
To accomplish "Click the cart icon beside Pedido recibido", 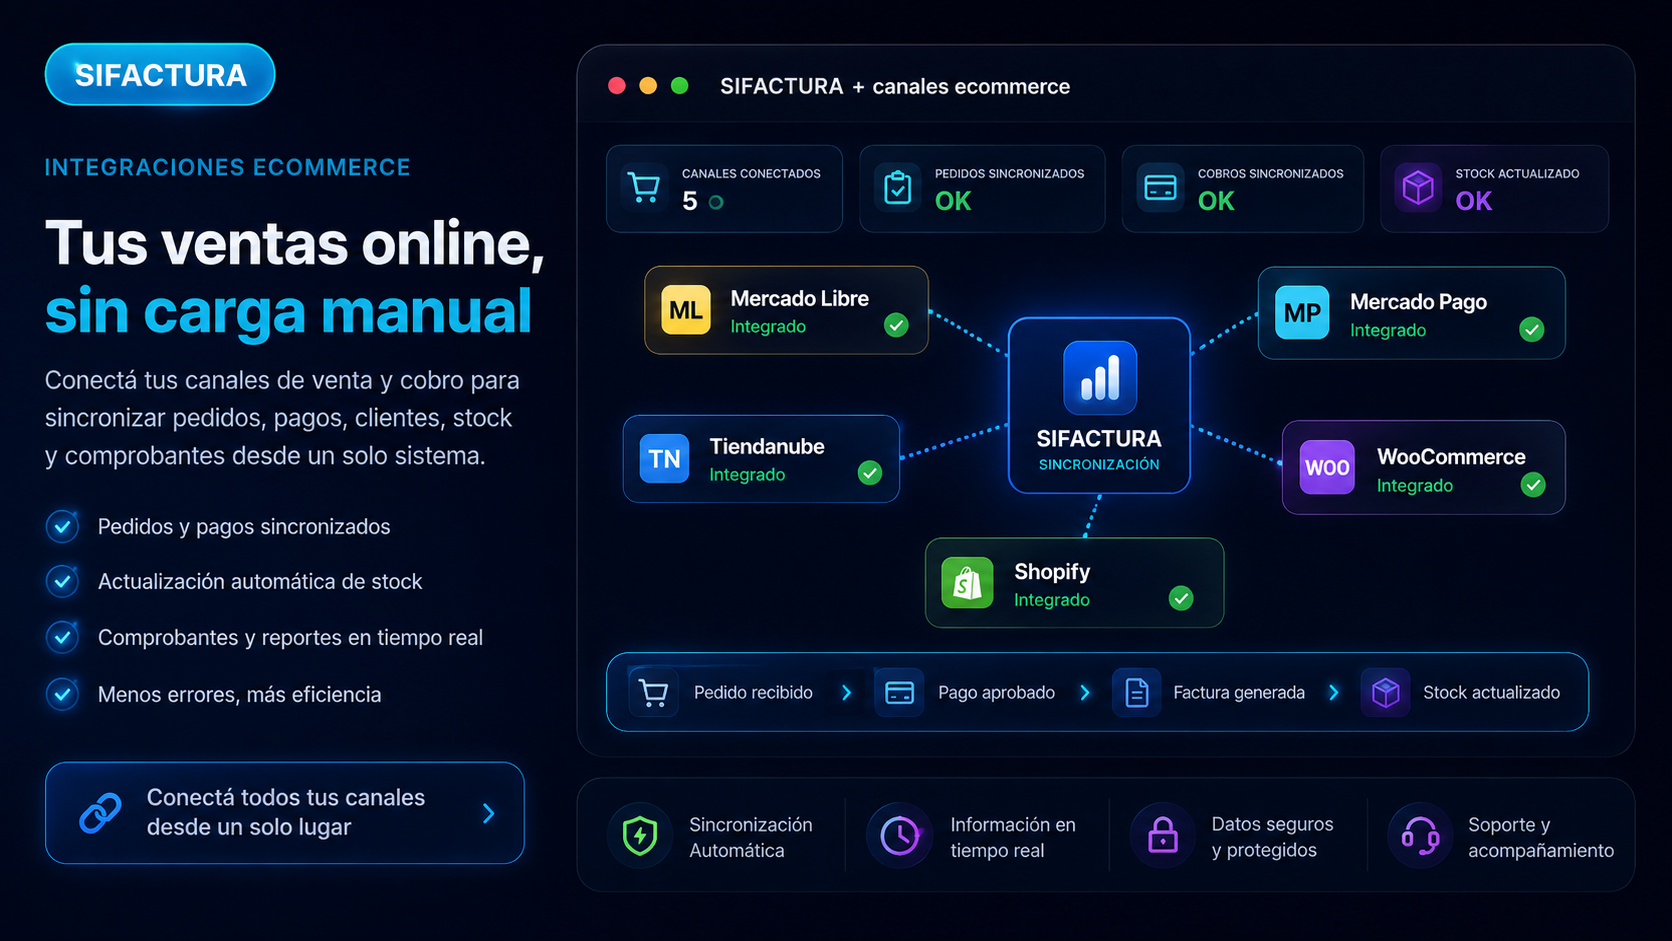I will pos(653,692).
